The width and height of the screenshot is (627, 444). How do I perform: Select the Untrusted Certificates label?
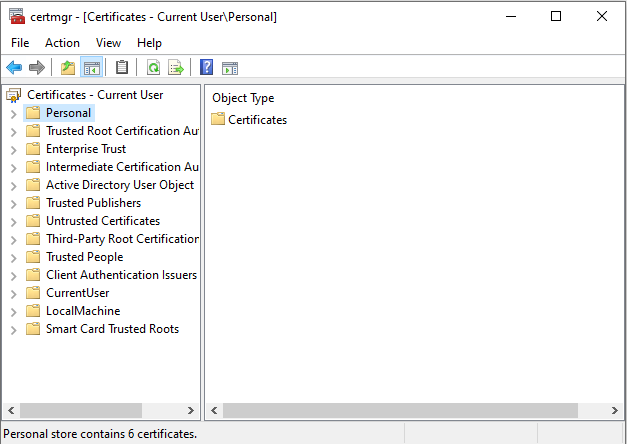pos(103,221)
